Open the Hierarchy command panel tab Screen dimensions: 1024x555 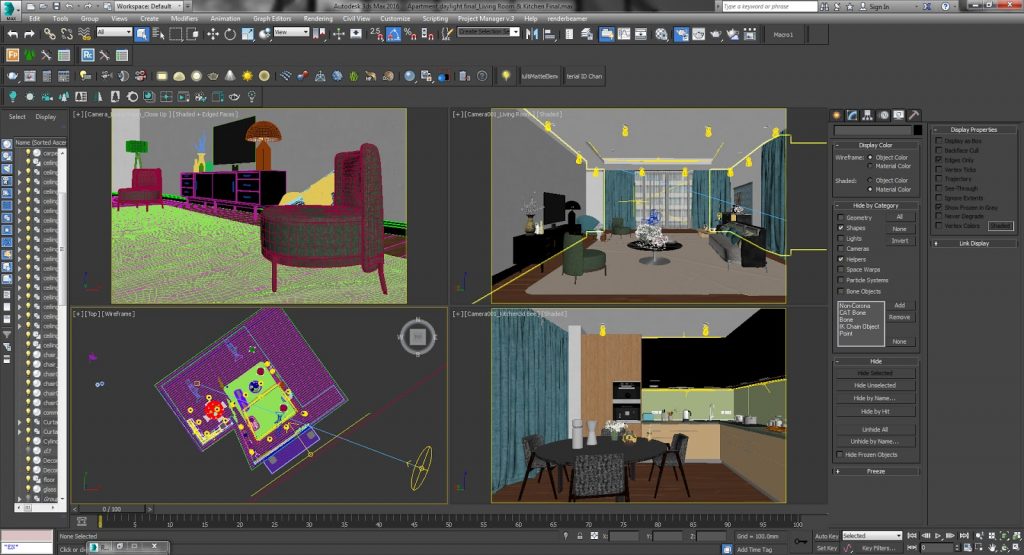tap(867, 115)
